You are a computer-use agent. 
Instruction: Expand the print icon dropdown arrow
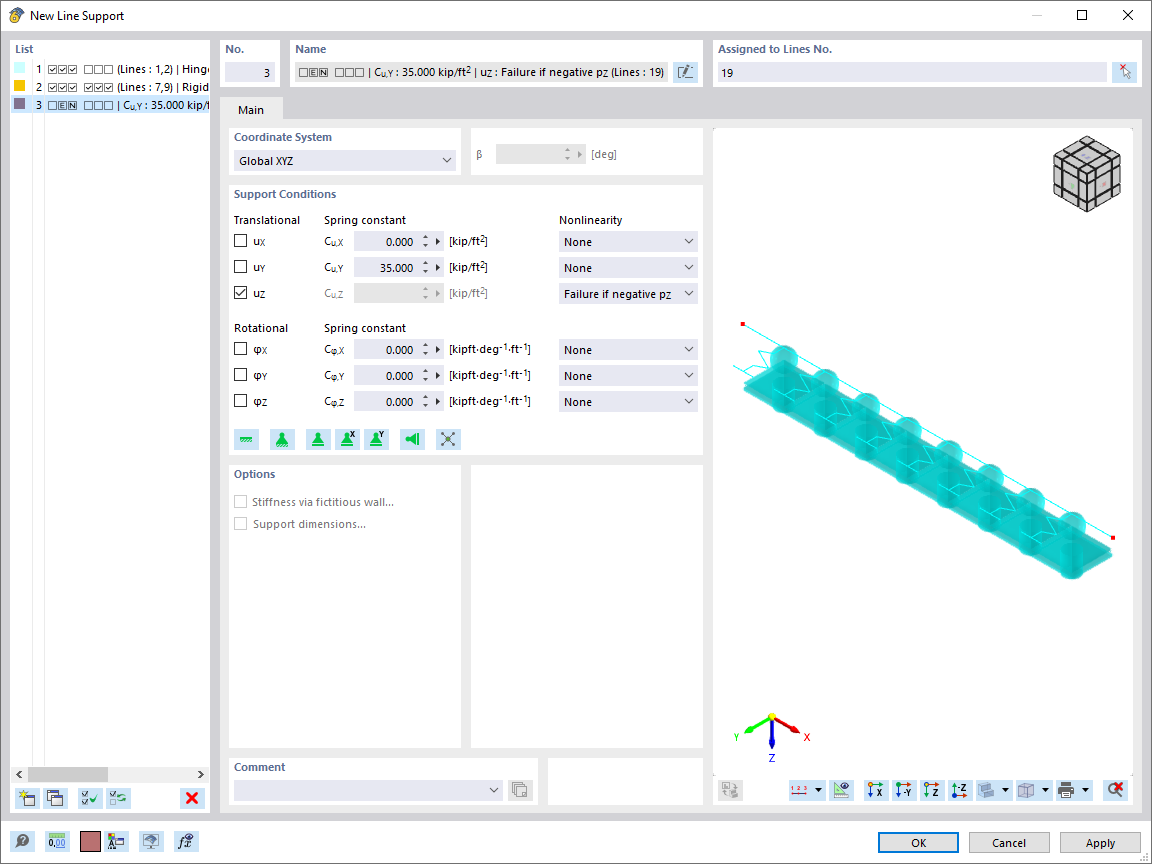pos(1085,791)
